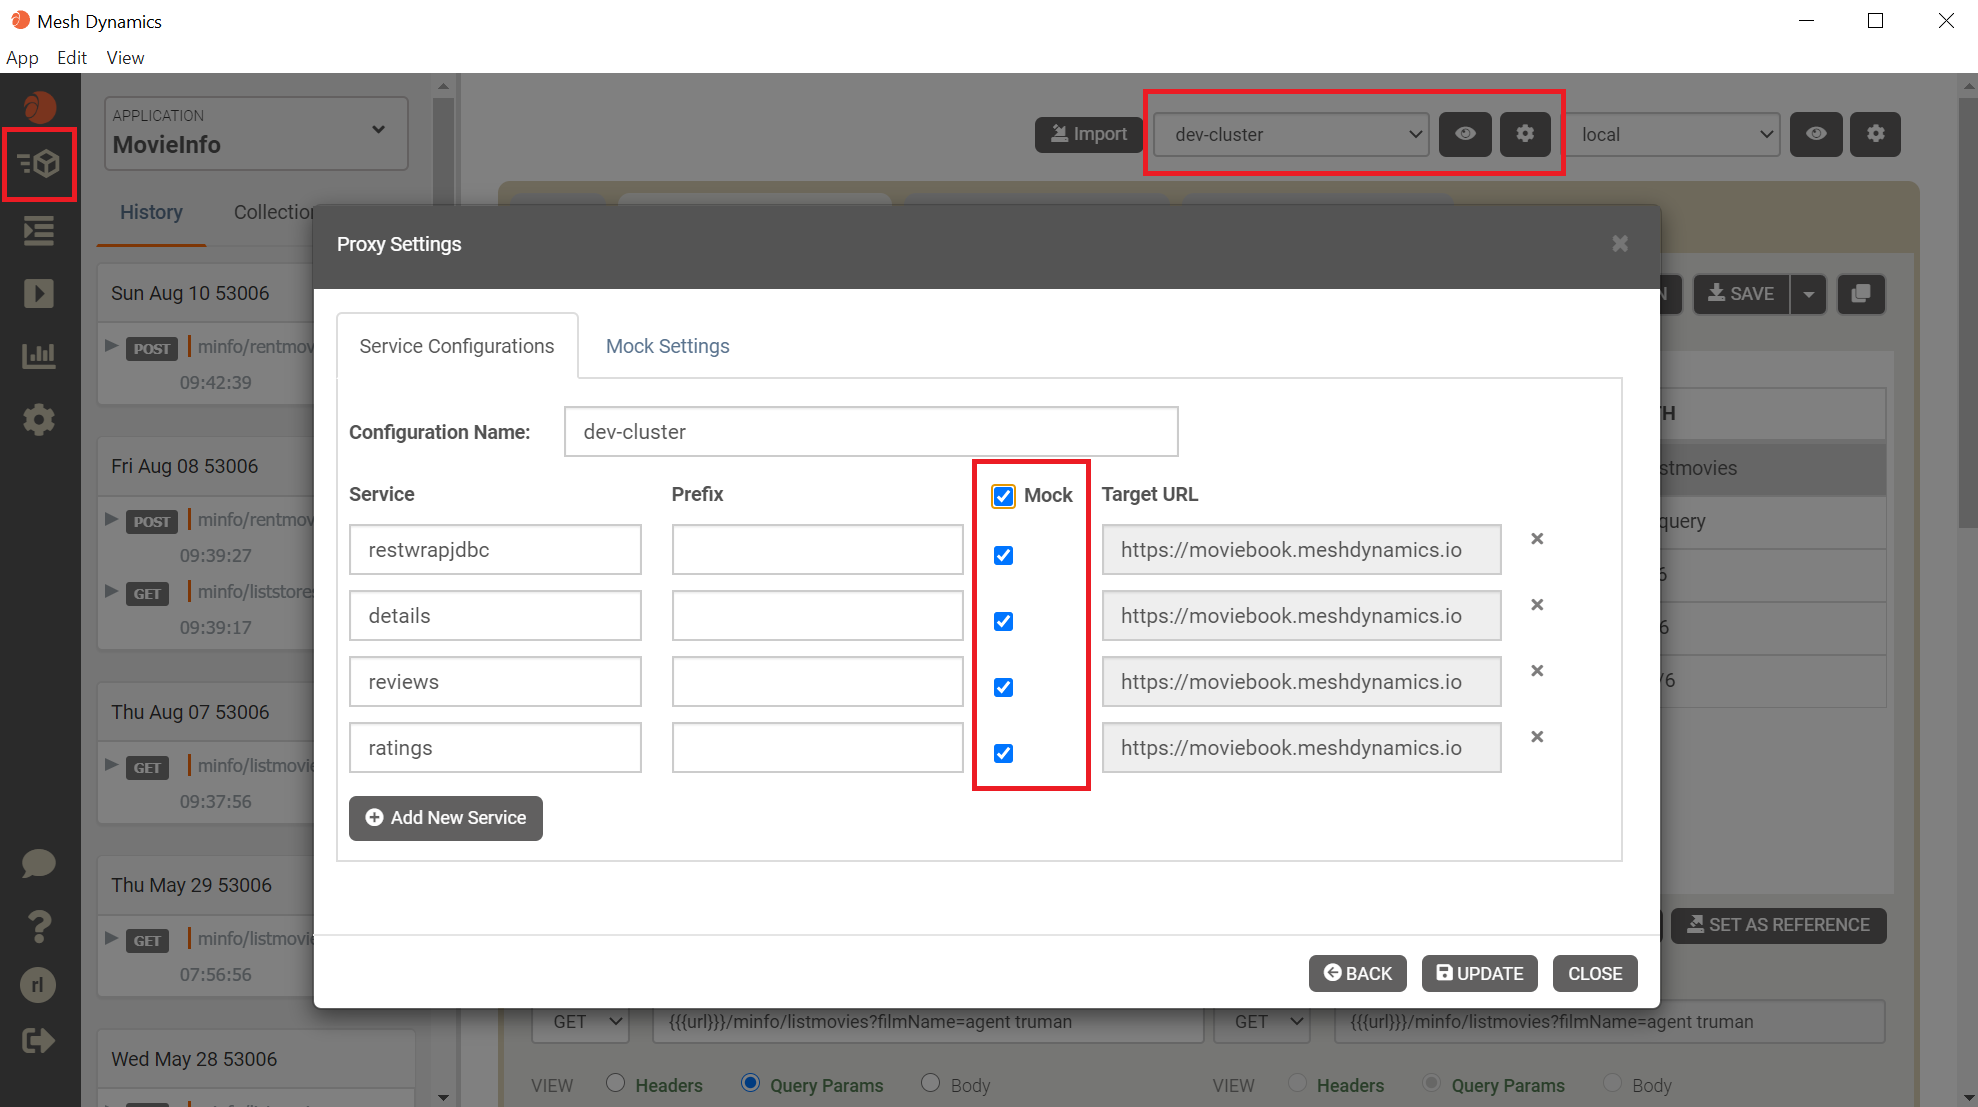Open the SAVE button dropdown arrow
This screenshot has width=1978, height=1107.
pos(1808,294)
